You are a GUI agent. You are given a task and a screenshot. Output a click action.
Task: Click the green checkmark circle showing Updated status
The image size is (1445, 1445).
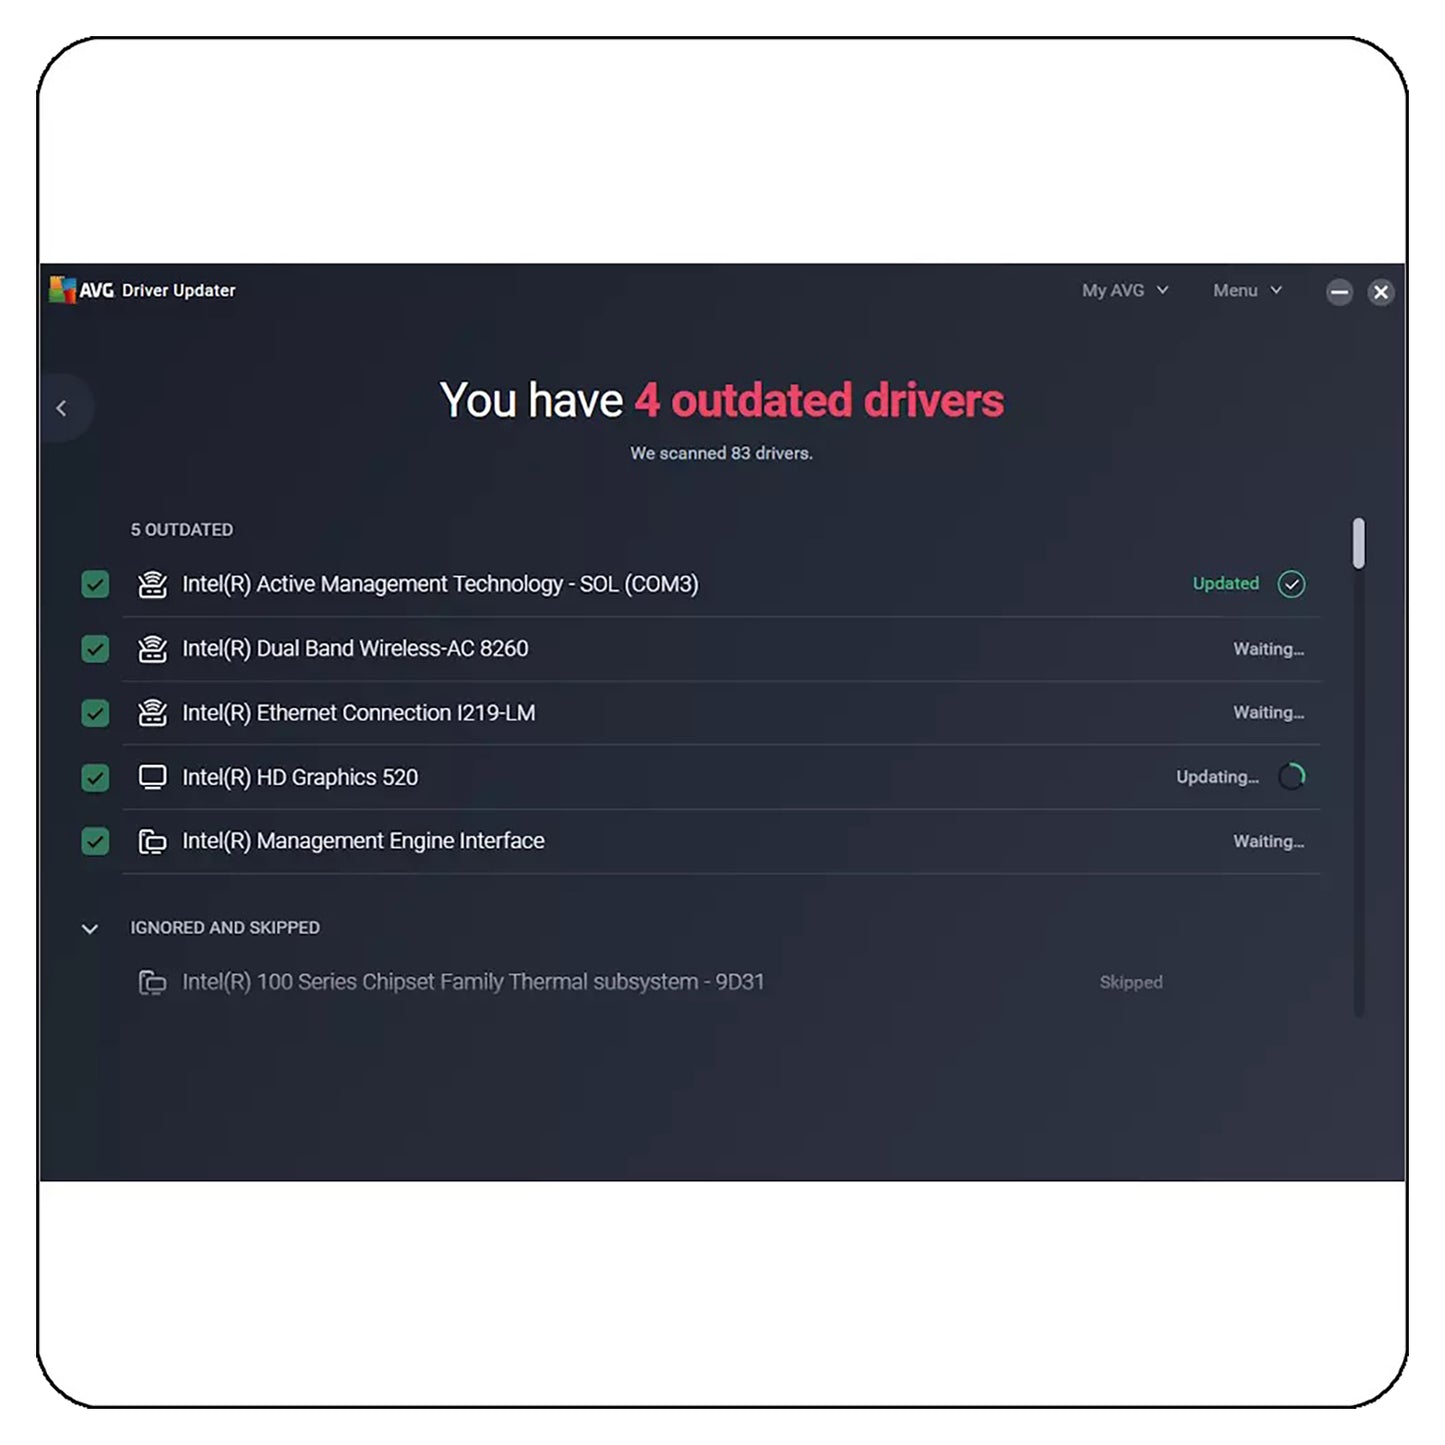(x=1291, y=583)
